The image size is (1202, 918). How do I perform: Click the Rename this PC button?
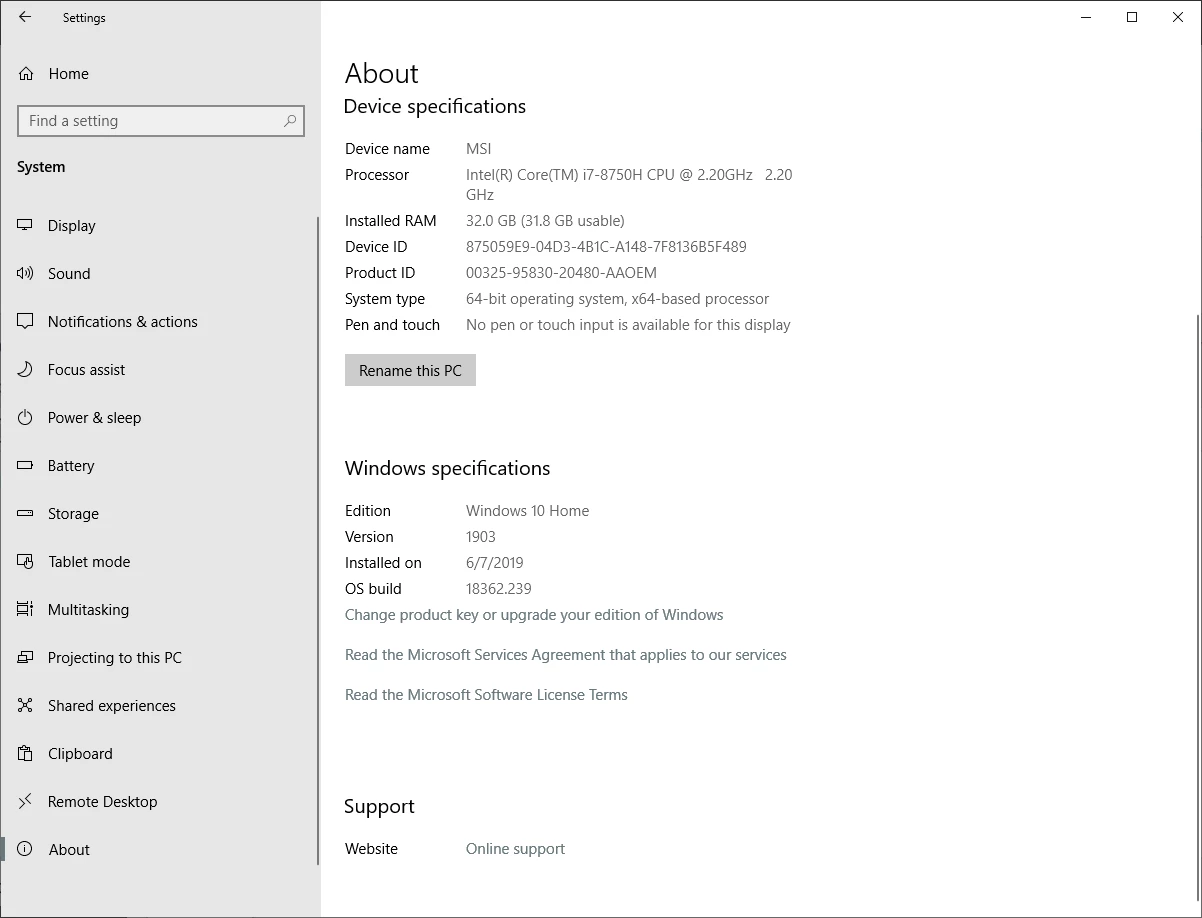coord(410,370)
